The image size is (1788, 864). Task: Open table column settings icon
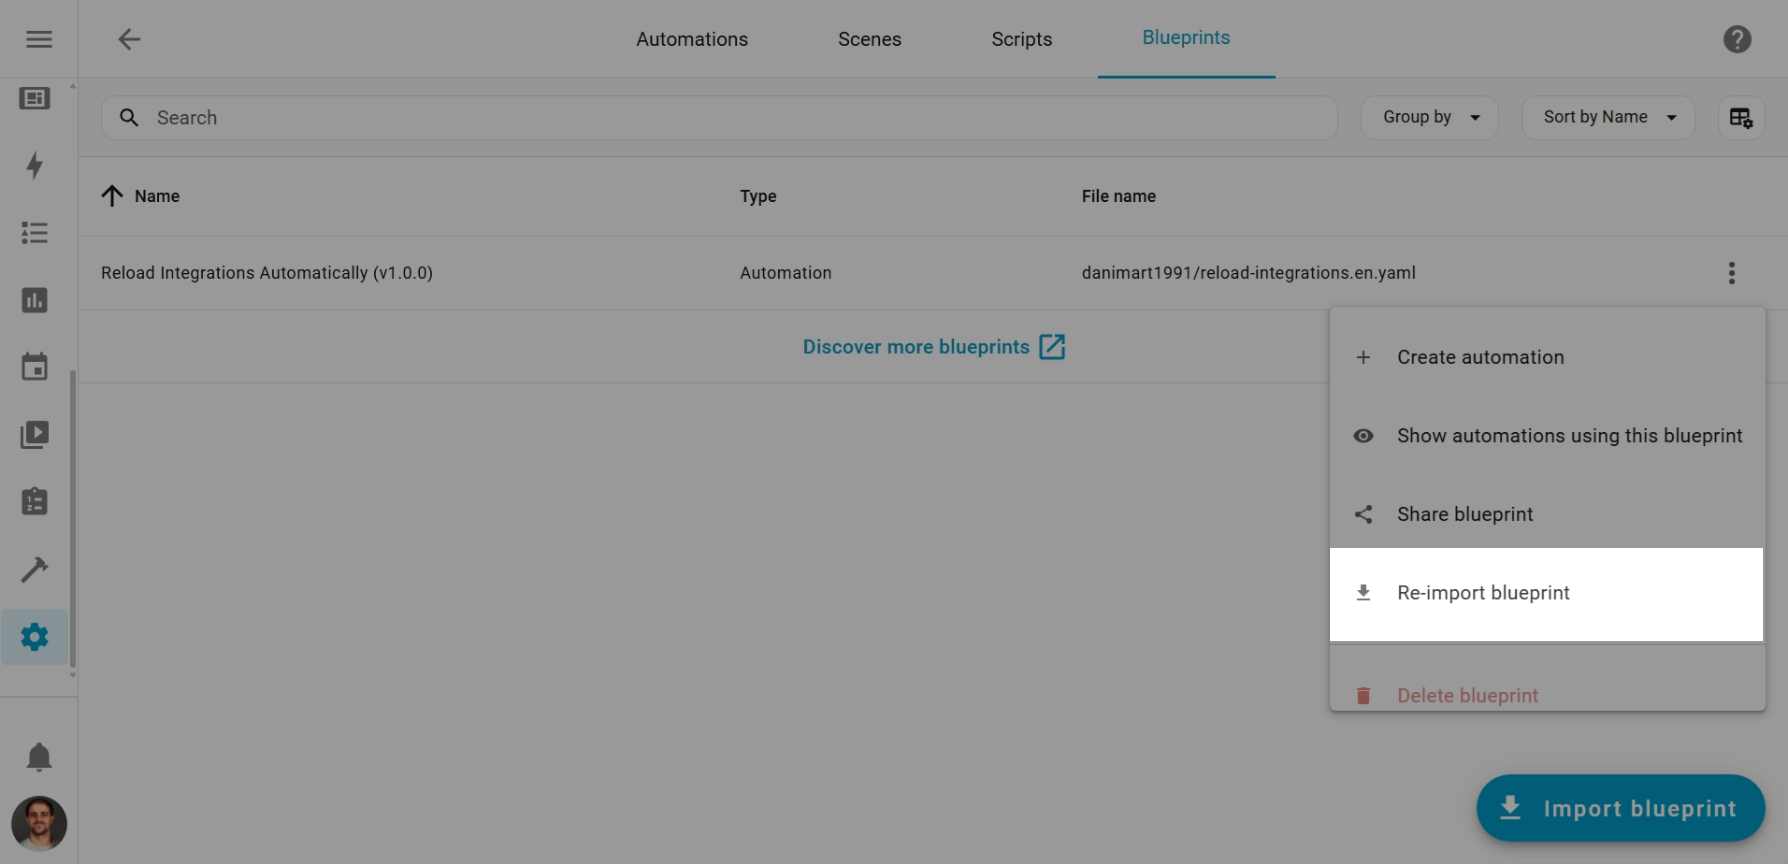point(1740,118)
